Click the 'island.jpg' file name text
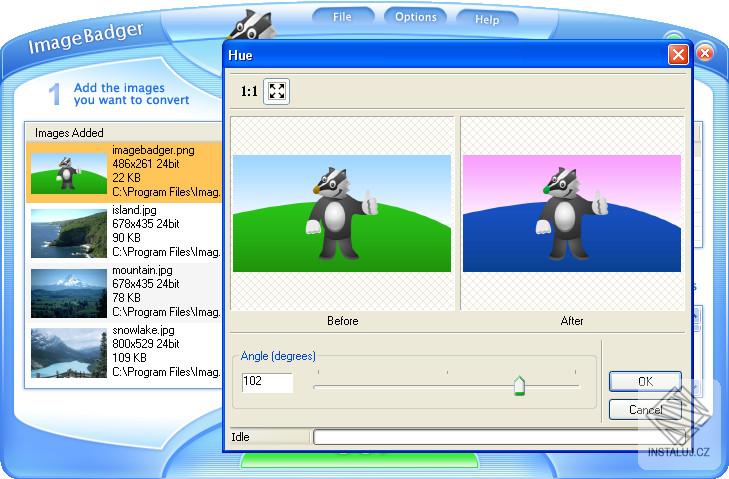 click(134, 210)
